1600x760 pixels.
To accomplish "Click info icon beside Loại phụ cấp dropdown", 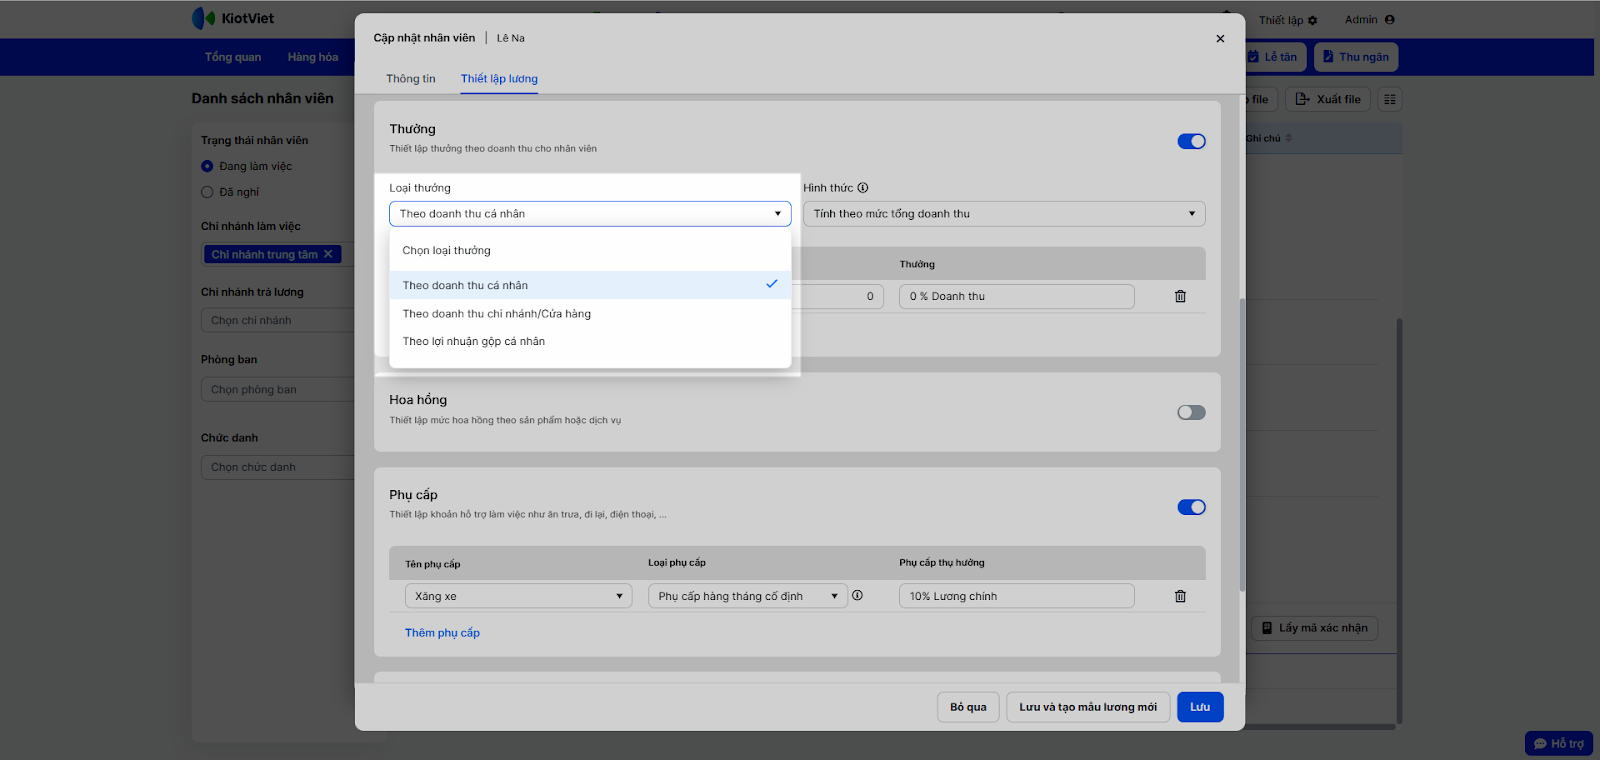I will point(857,596).
